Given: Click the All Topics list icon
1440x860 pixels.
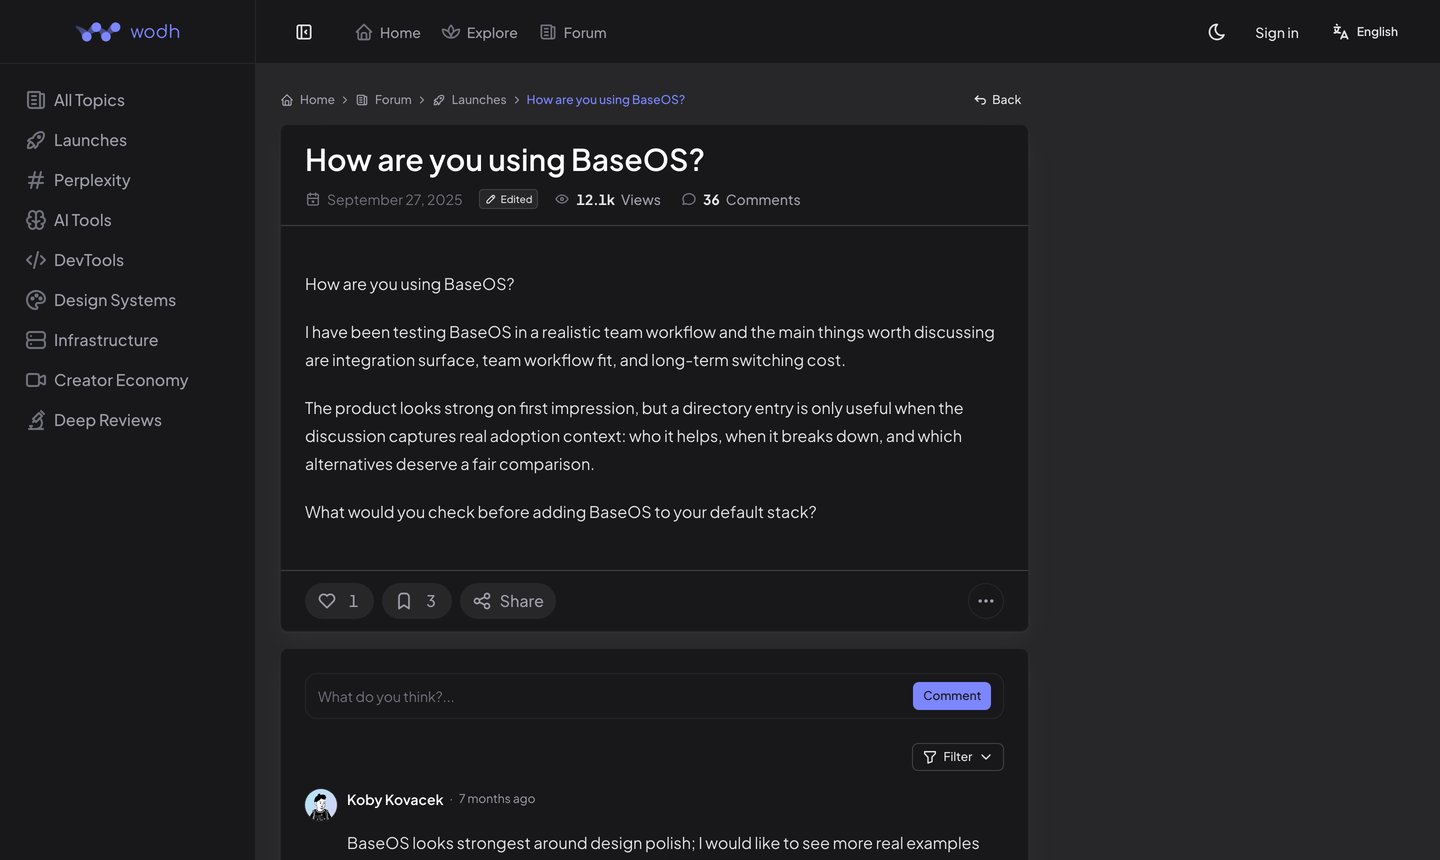Looking at the screenshot, I should pos(36,100).
